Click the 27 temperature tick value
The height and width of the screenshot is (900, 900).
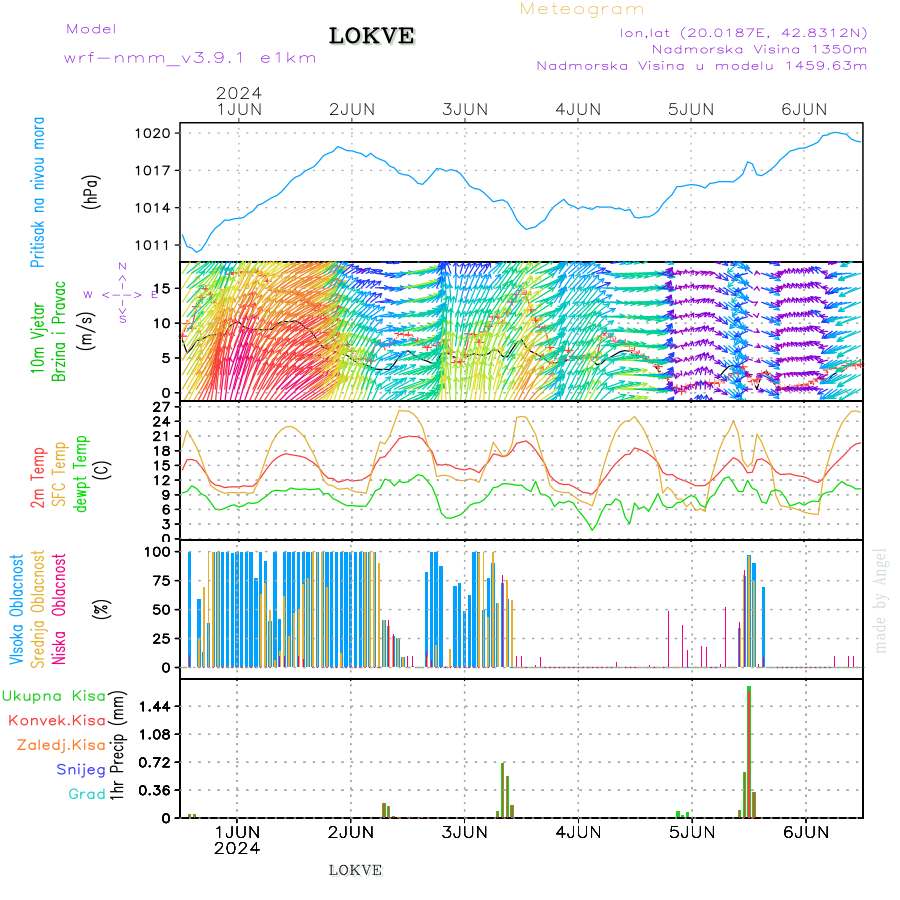point(162,407)
